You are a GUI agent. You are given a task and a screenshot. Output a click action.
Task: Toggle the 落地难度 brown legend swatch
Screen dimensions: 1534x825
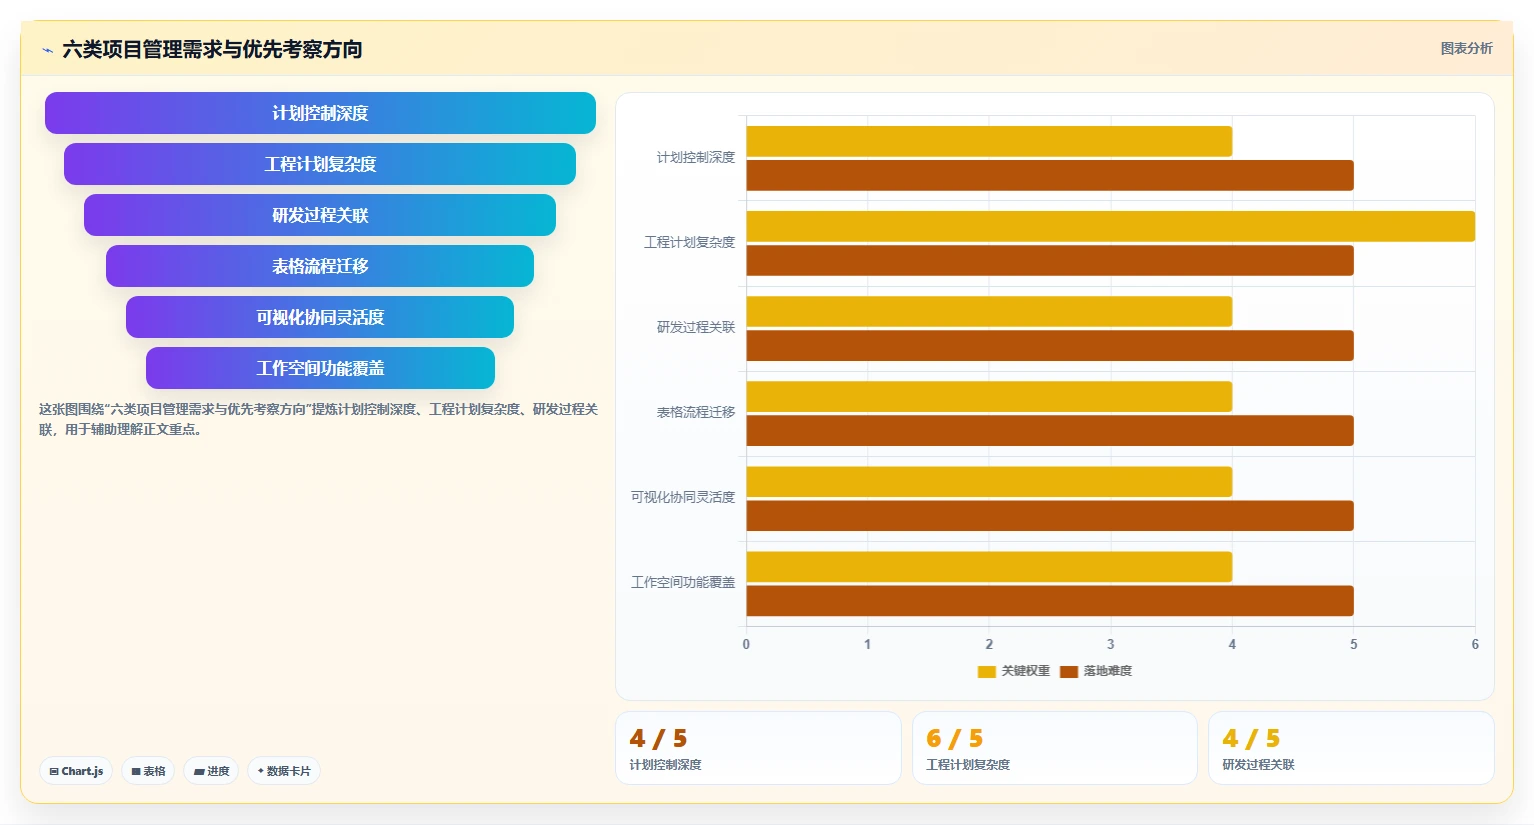tap(1069, 671)
